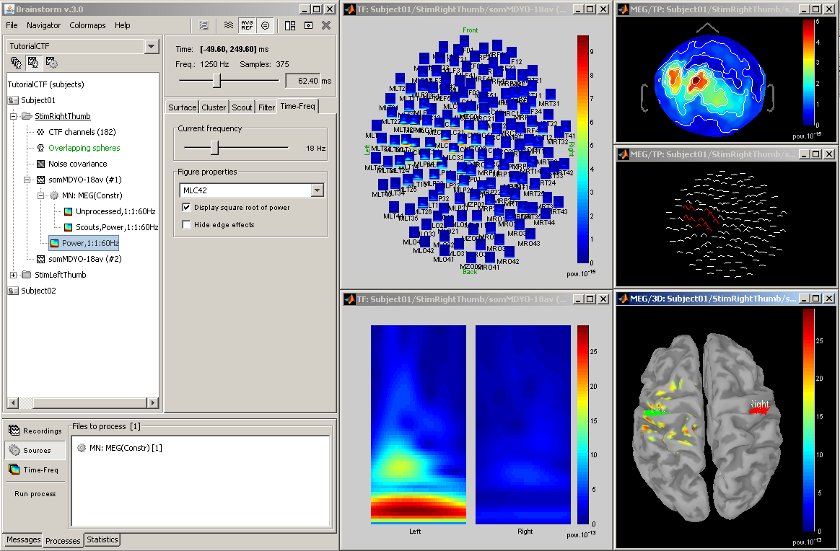Uncheck Display square root of power
The image size is (840, 551).
[x=187, y=207]
